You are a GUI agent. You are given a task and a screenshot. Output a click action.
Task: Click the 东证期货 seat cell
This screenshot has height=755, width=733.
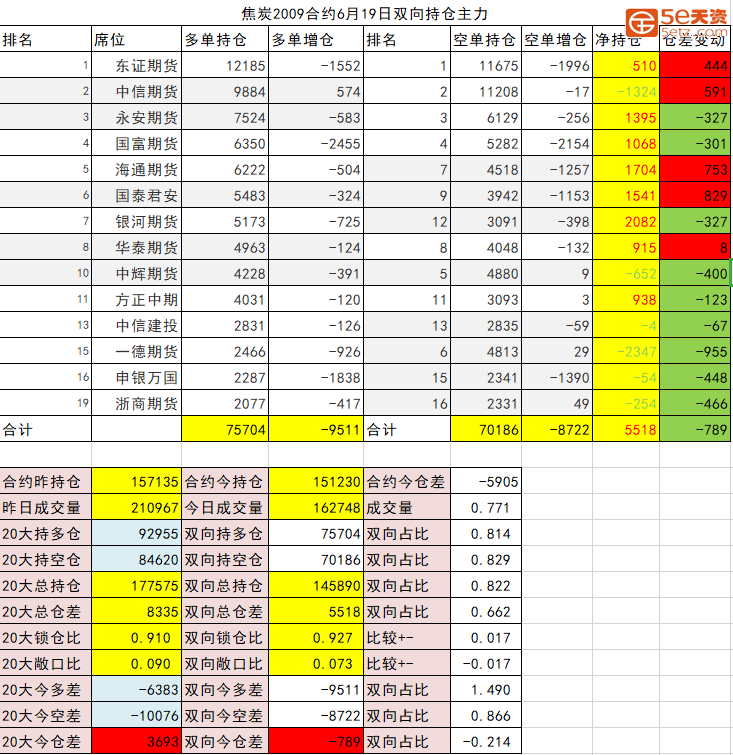[x=136, y=65]
